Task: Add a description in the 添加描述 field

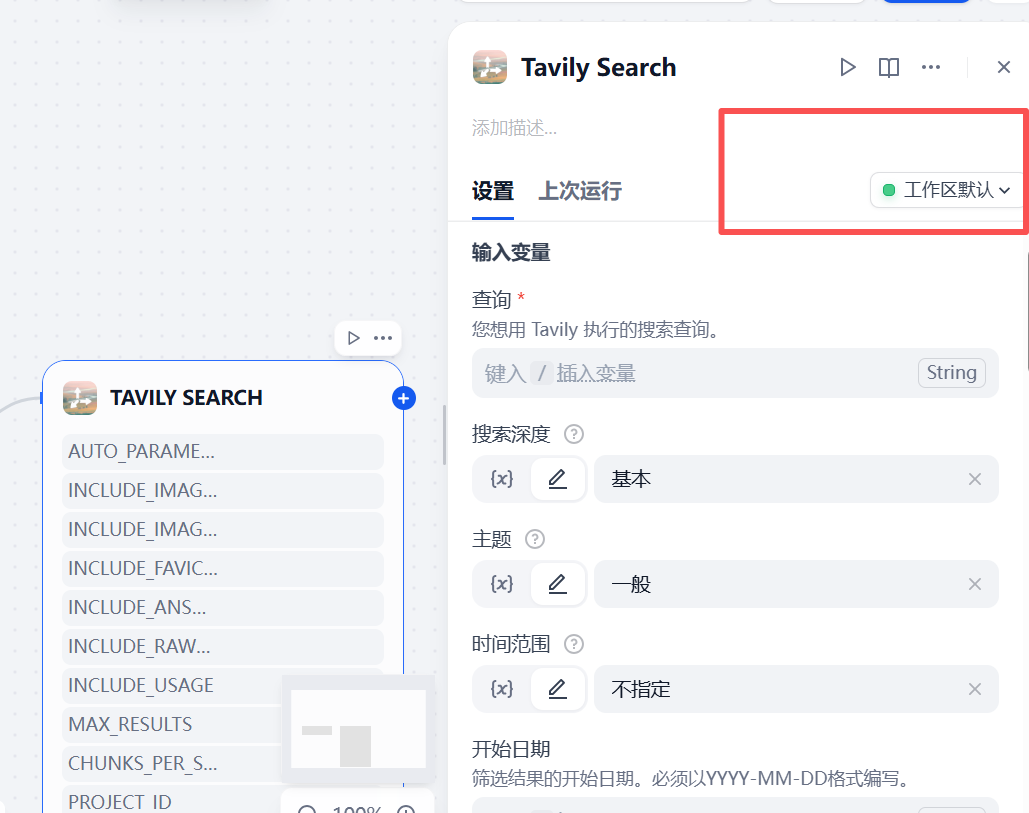Action: coord(514,128)
